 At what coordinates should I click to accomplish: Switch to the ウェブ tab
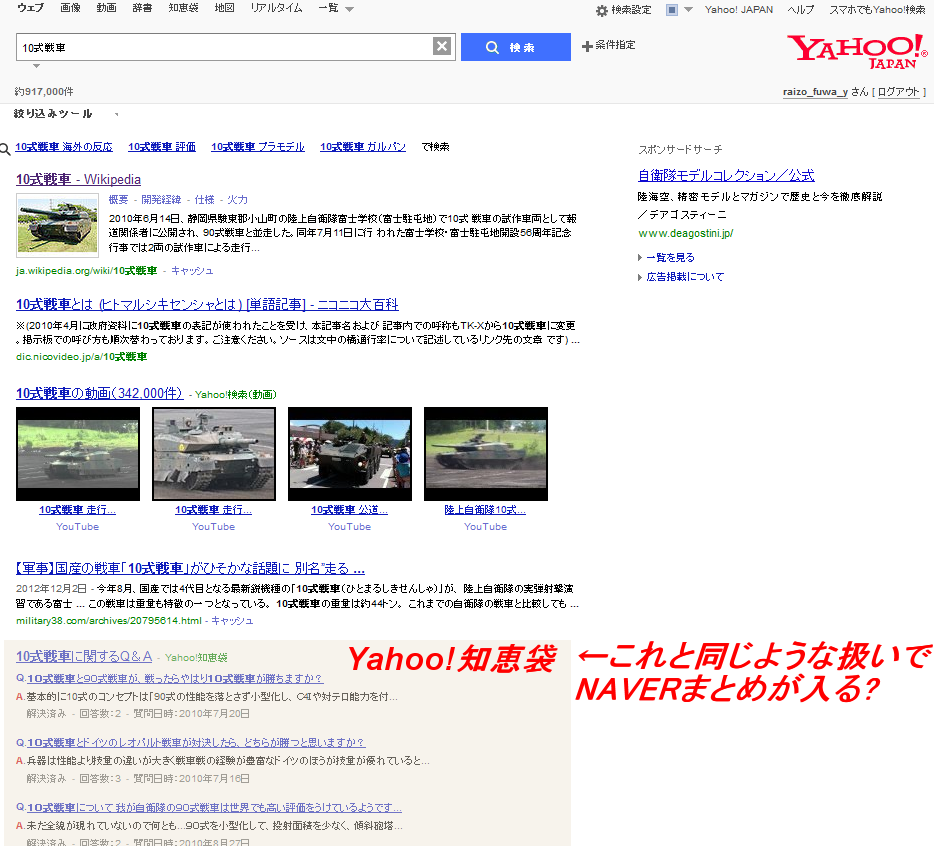(x=30, y=8)
